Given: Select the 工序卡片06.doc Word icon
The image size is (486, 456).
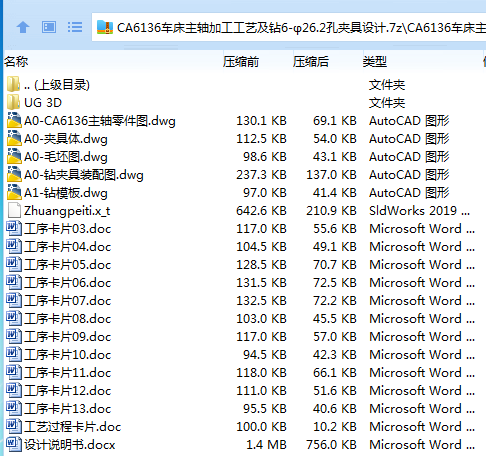Looking at the screenshot, I should click(14, 282).
